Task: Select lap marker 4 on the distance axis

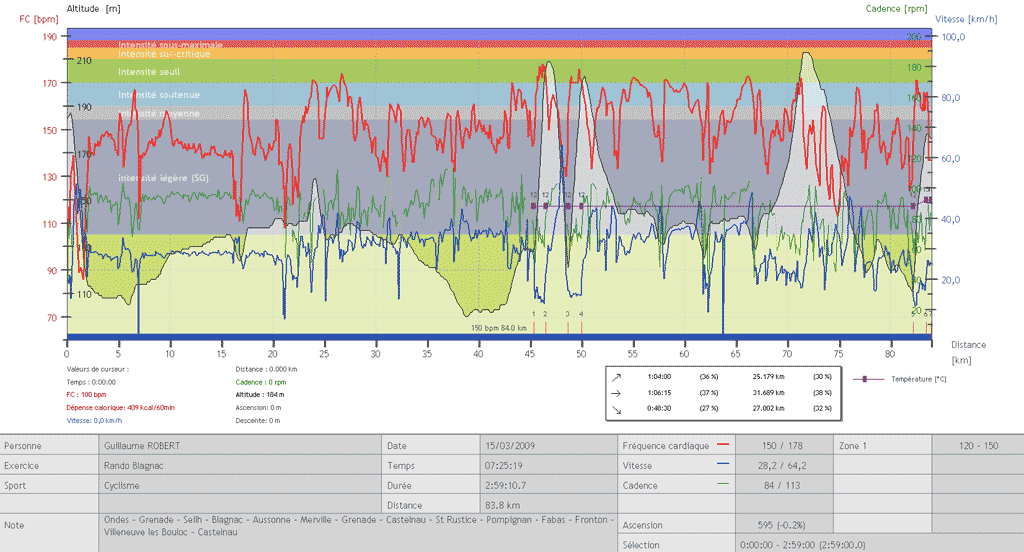Action: click(x=581, y=314)
